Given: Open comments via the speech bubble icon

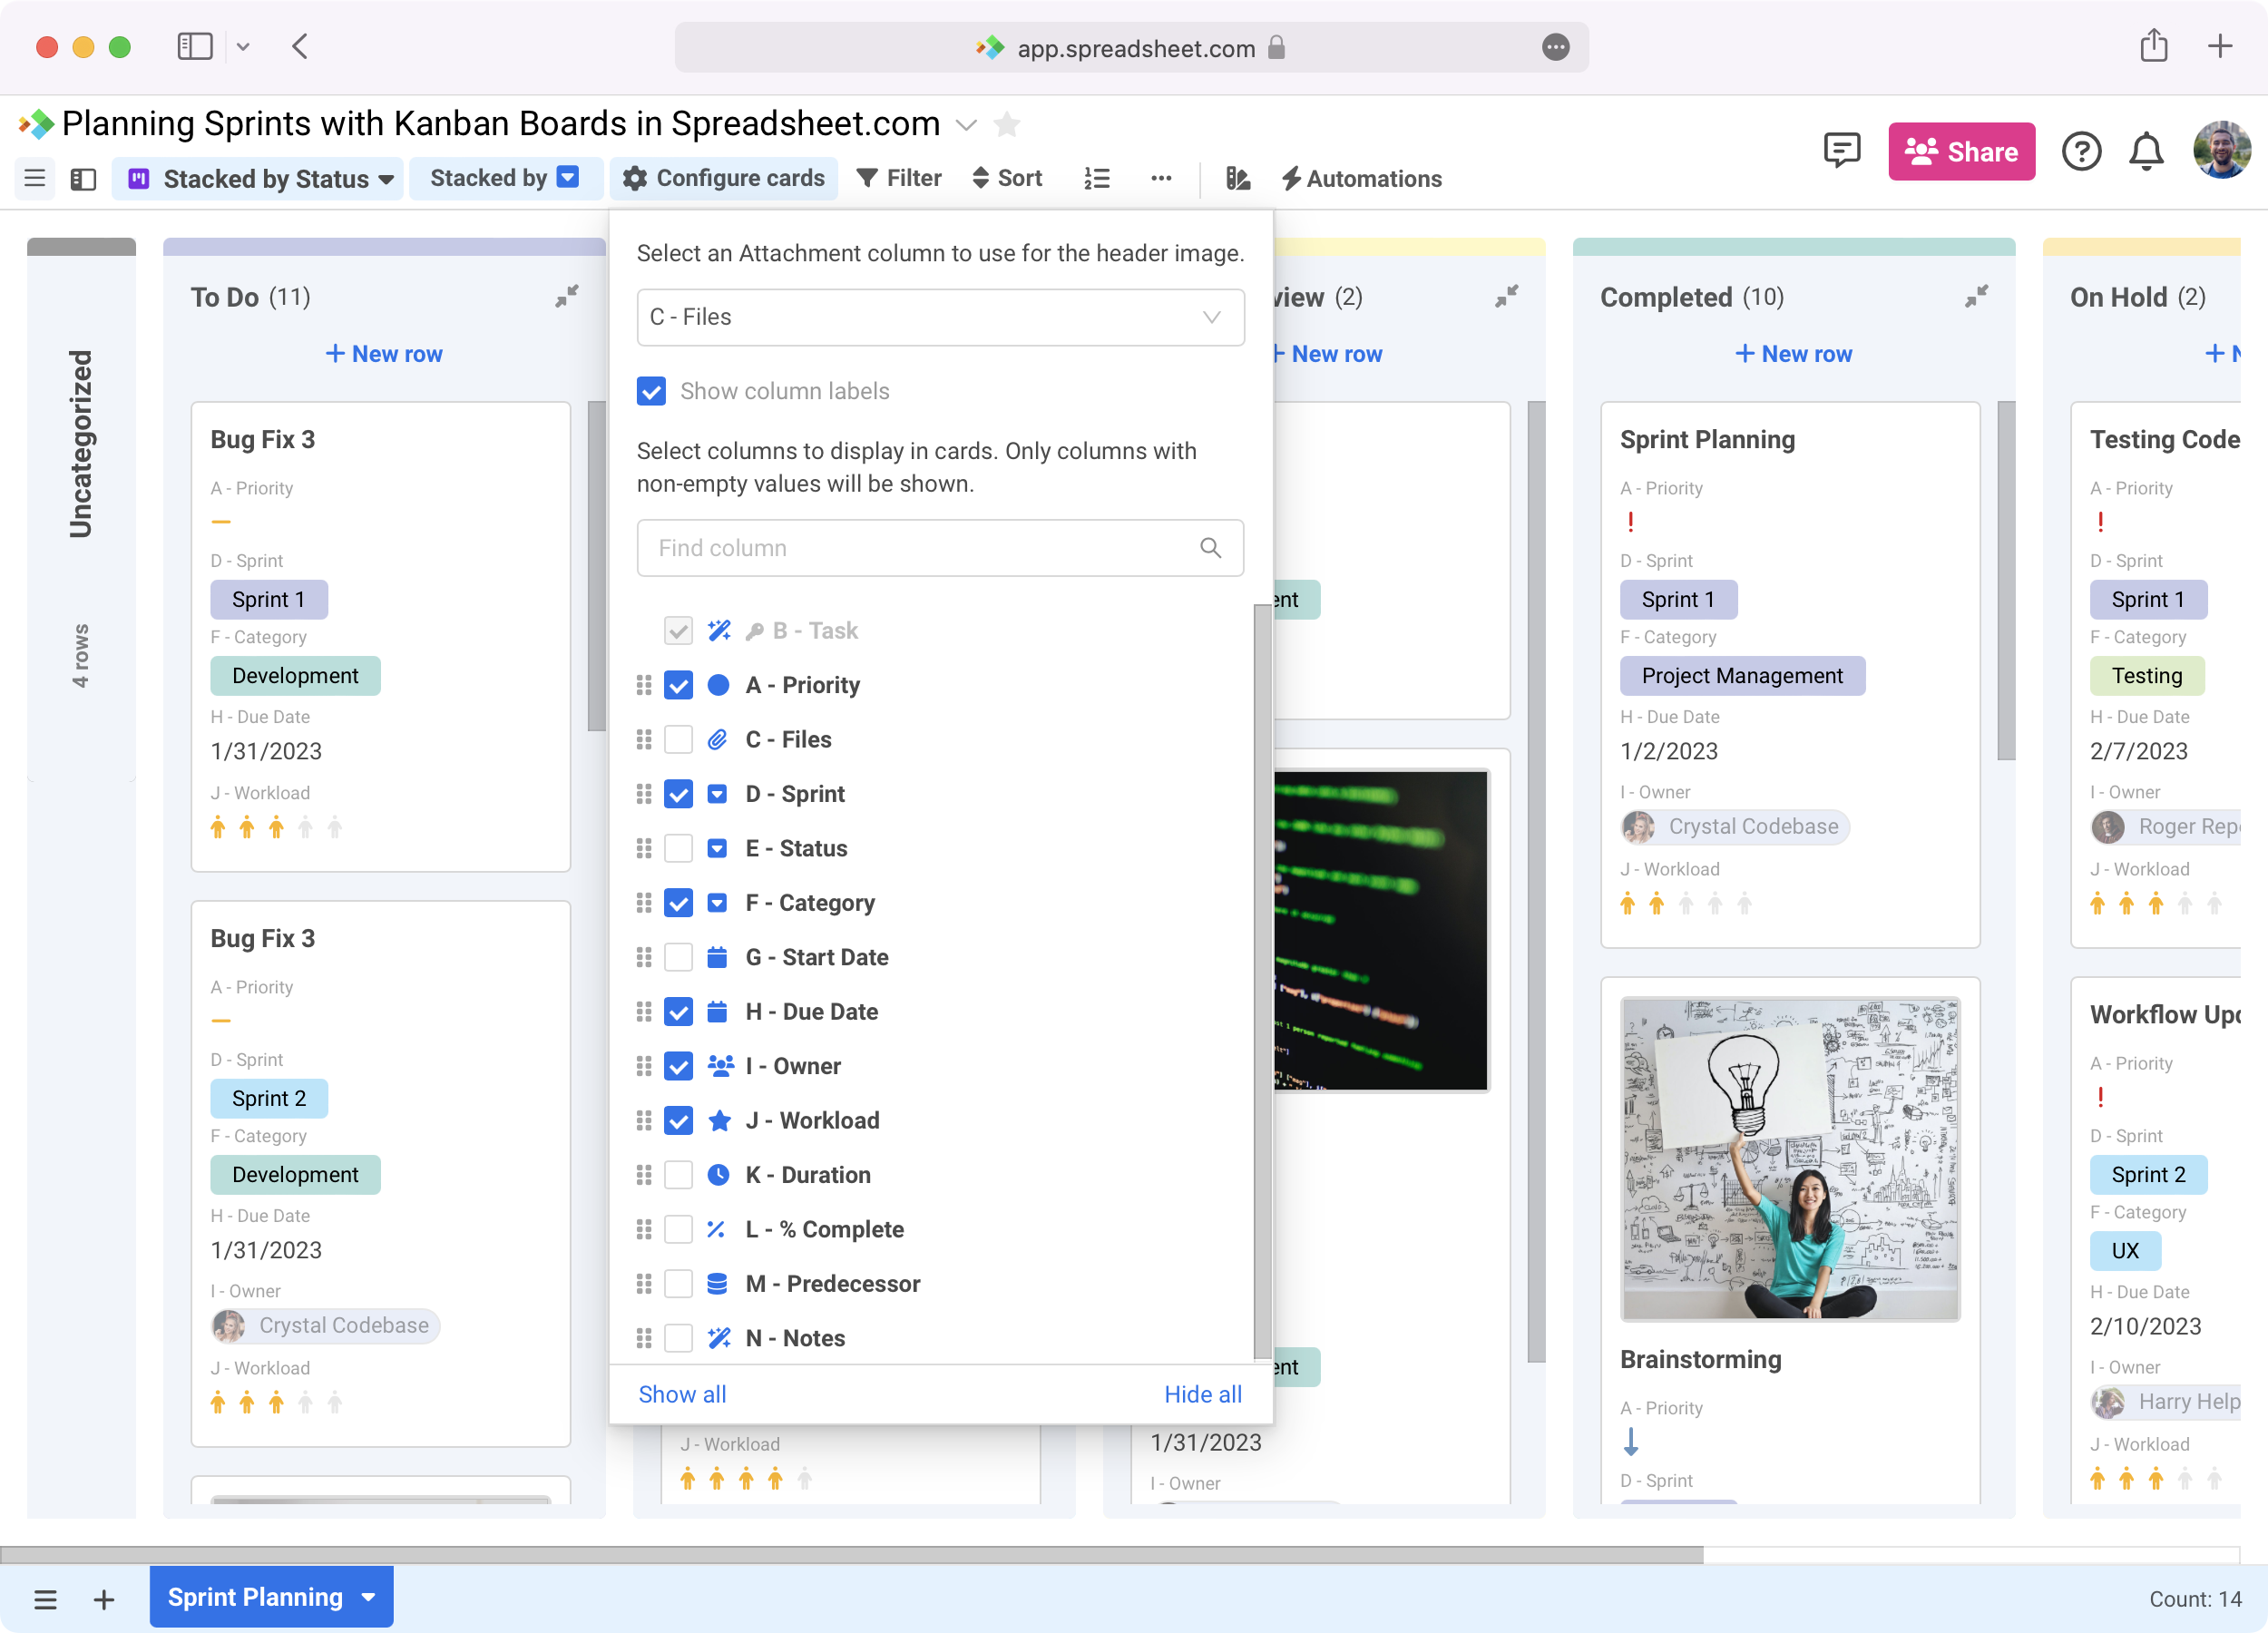Looking at the screenshot, I should click(x=1841, y=151).
